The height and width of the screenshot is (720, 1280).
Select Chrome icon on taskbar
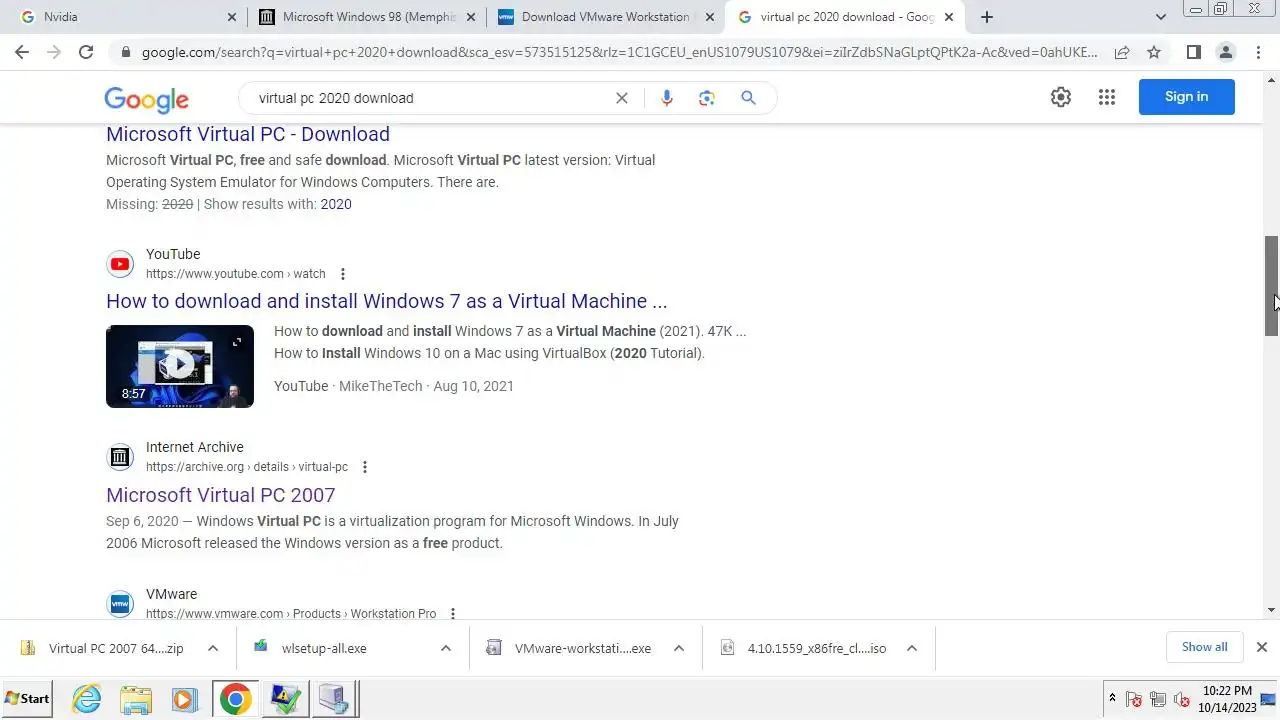point(236,699)
